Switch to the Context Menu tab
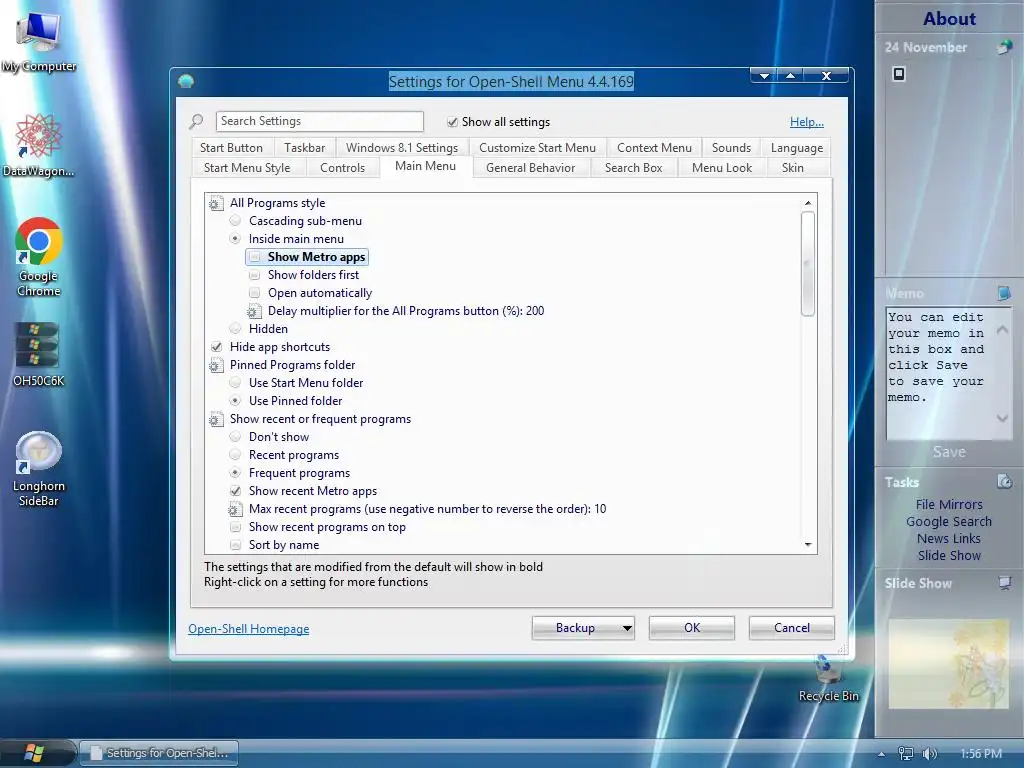 pyautogui.click(x=654, y=148)
